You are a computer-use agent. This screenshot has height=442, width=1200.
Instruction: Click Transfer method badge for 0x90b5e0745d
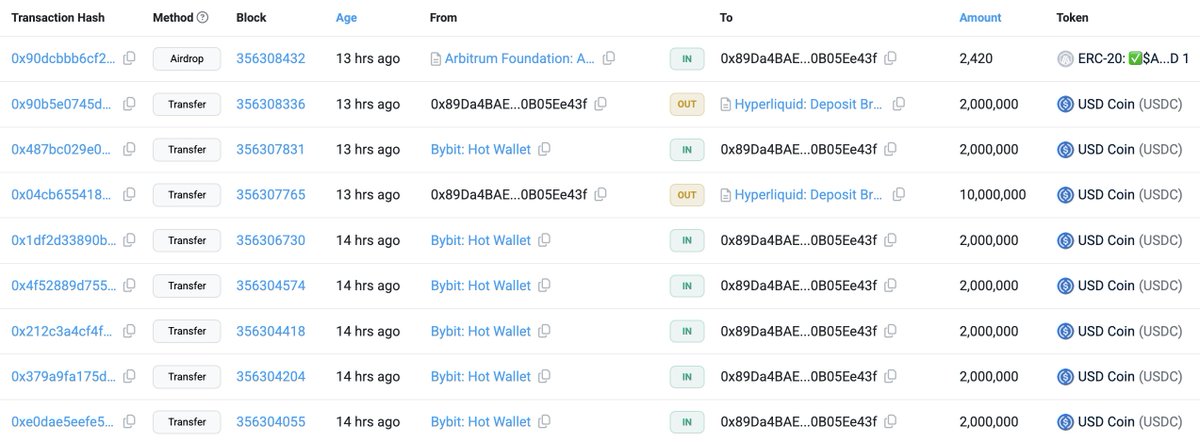coord(187,104)
